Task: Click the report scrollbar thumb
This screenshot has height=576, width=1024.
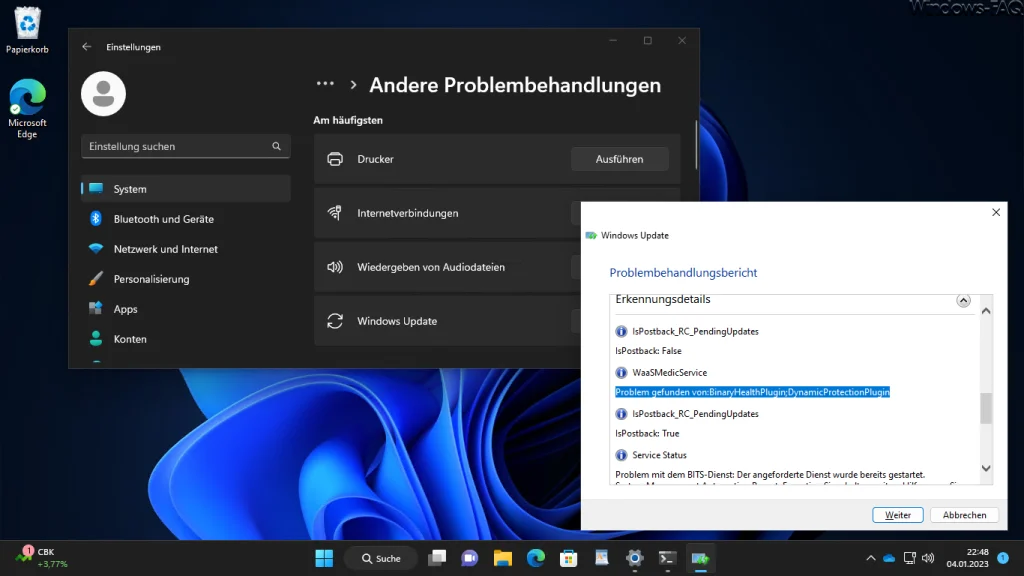Action: tap(986, 408)
